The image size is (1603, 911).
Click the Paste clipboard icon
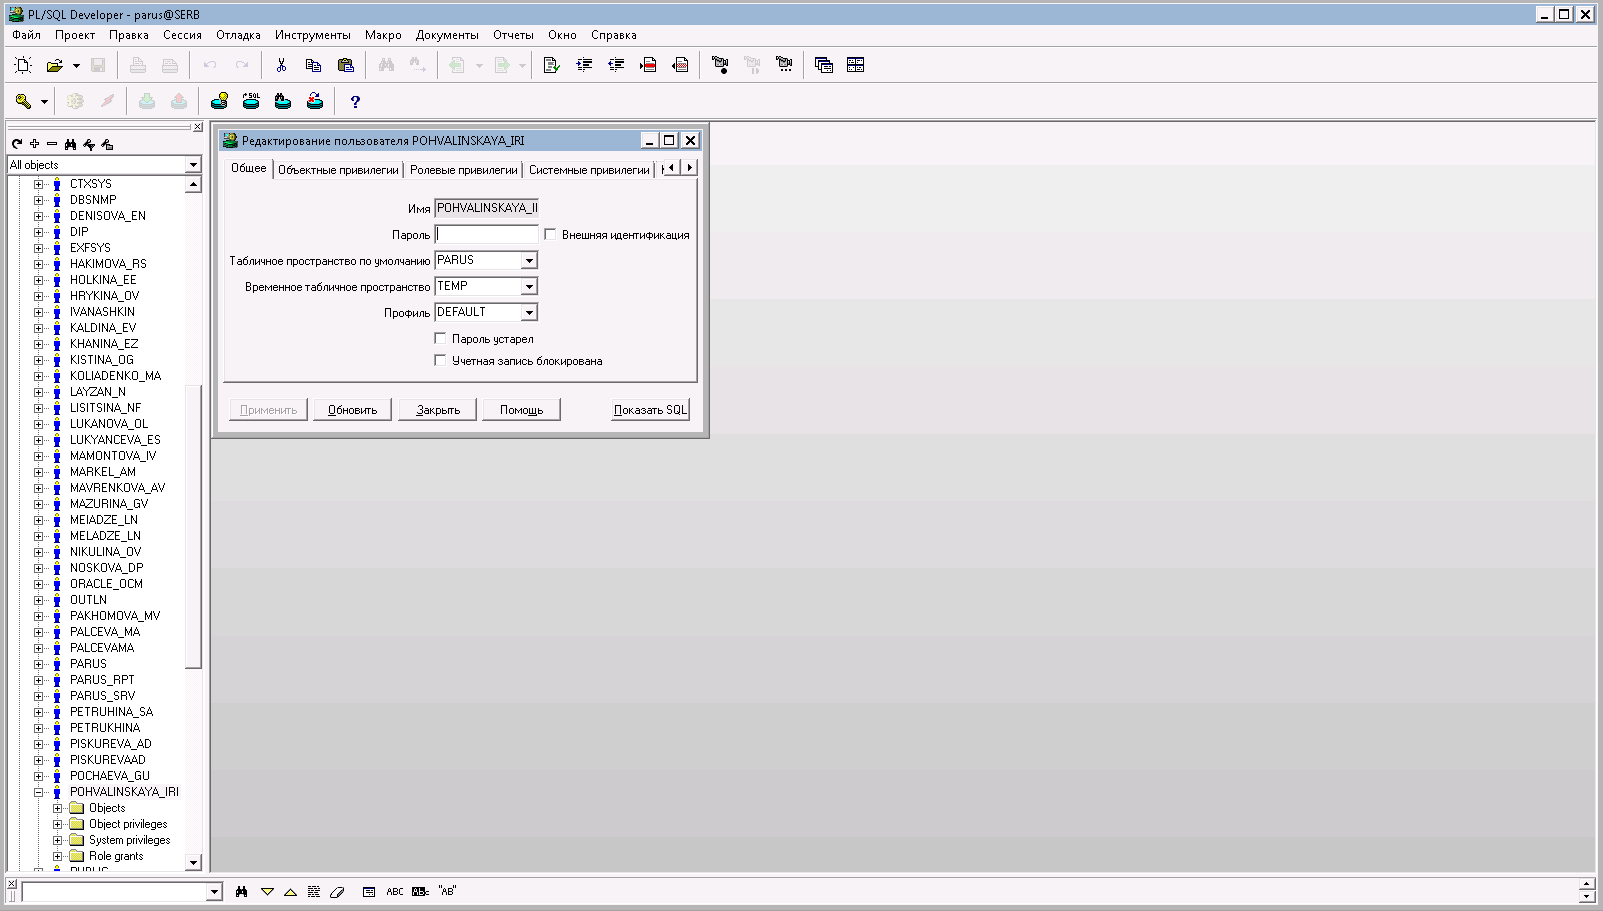point(345,65)
